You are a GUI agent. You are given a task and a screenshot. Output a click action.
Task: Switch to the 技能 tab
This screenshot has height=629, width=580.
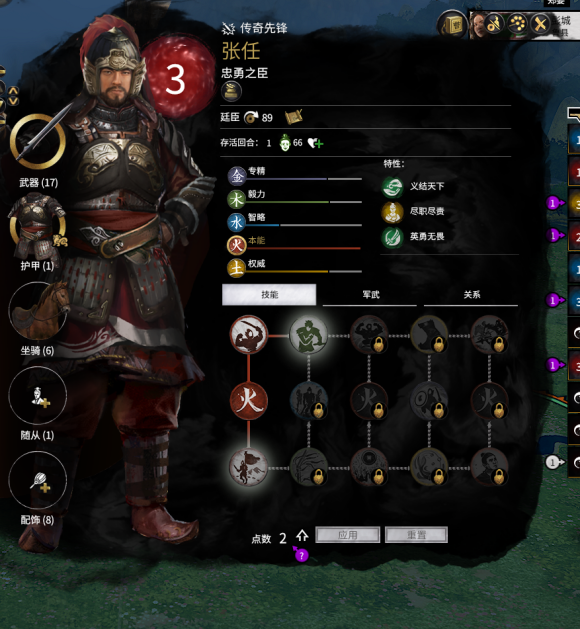pos(269,295)
